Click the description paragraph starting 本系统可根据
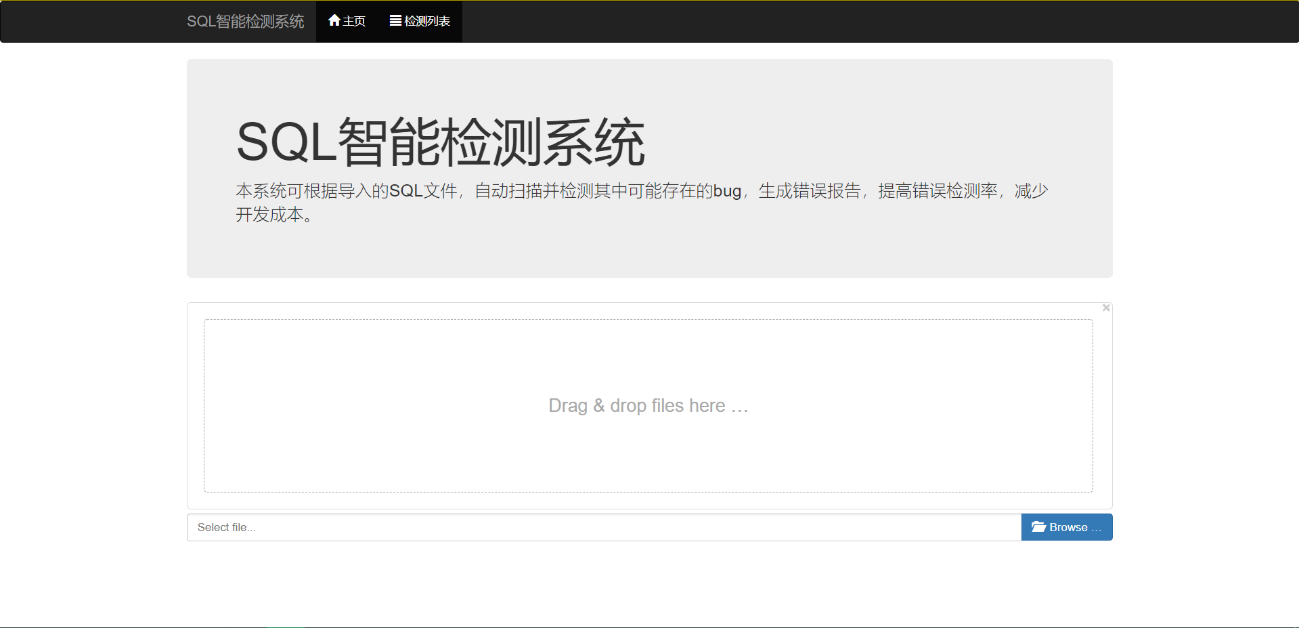Viewport: 1299px width, 628px height. point(642,203)
